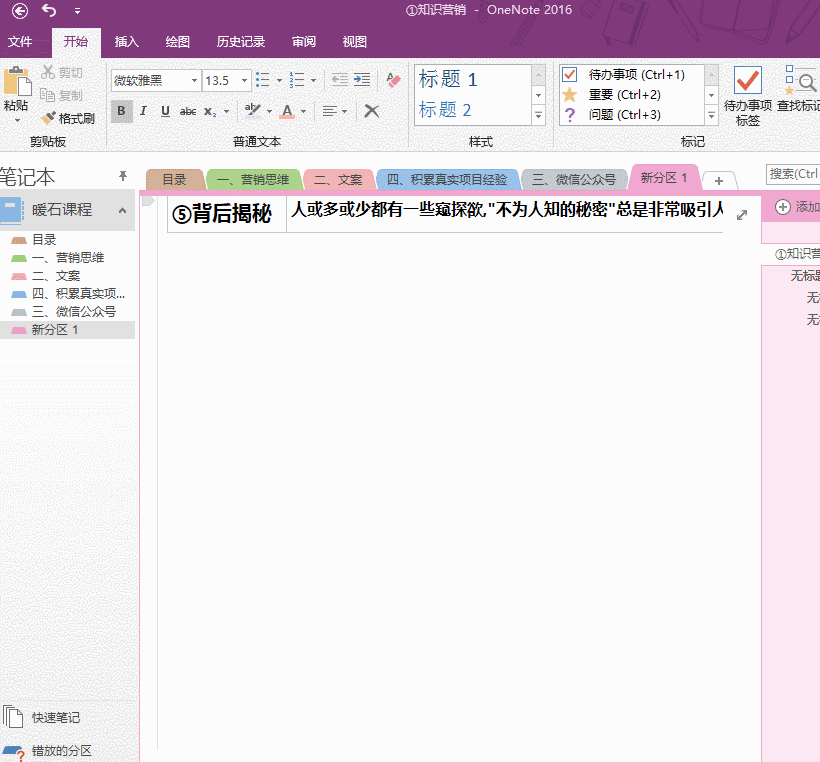
Task: Open 错放的分区 misplaced sections
Action: 47,751
